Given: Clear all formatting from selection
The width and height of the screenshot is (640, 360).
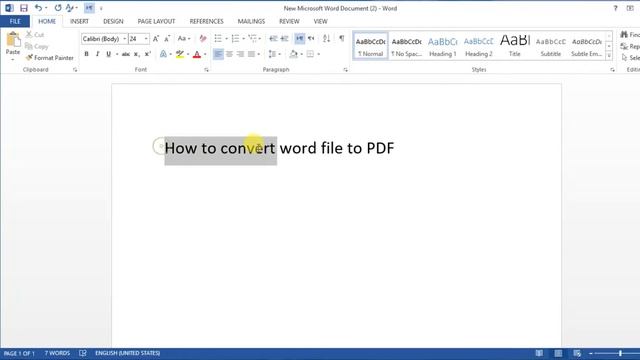Looking at the screenshot, I should (x=203, y=39).
